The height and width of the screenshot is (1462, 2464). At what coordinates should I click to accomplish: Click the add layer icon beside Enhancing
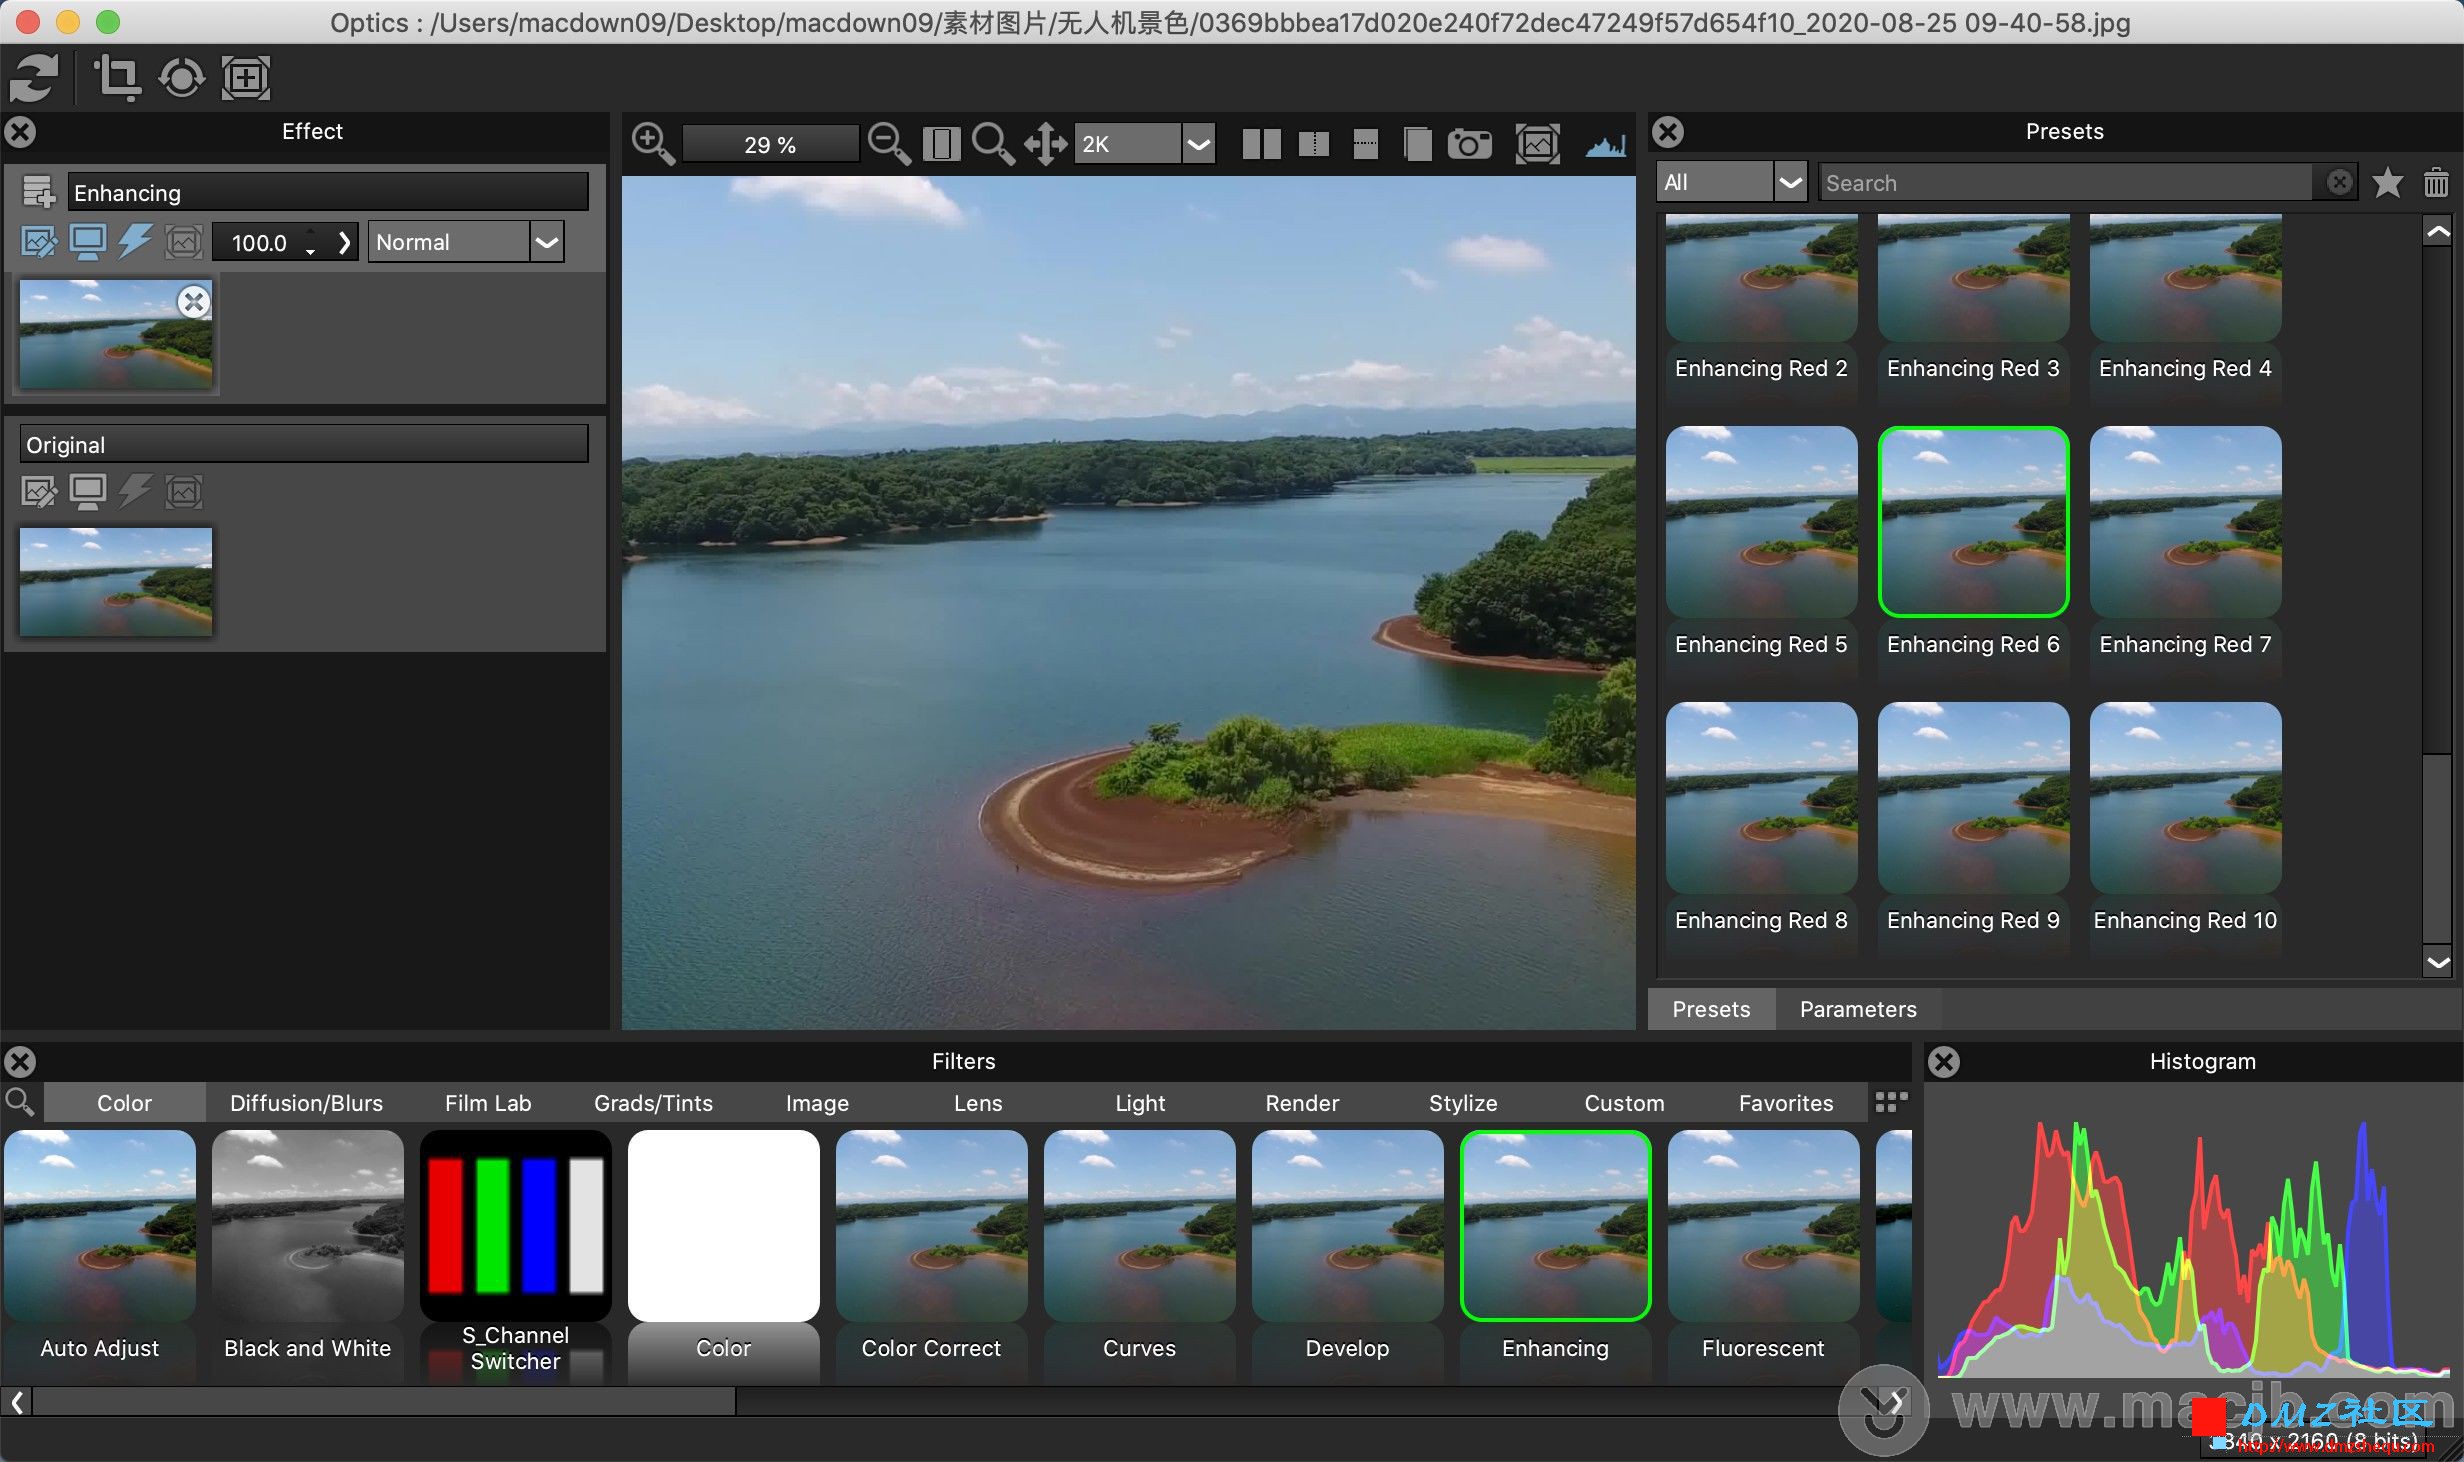(39, 192)
